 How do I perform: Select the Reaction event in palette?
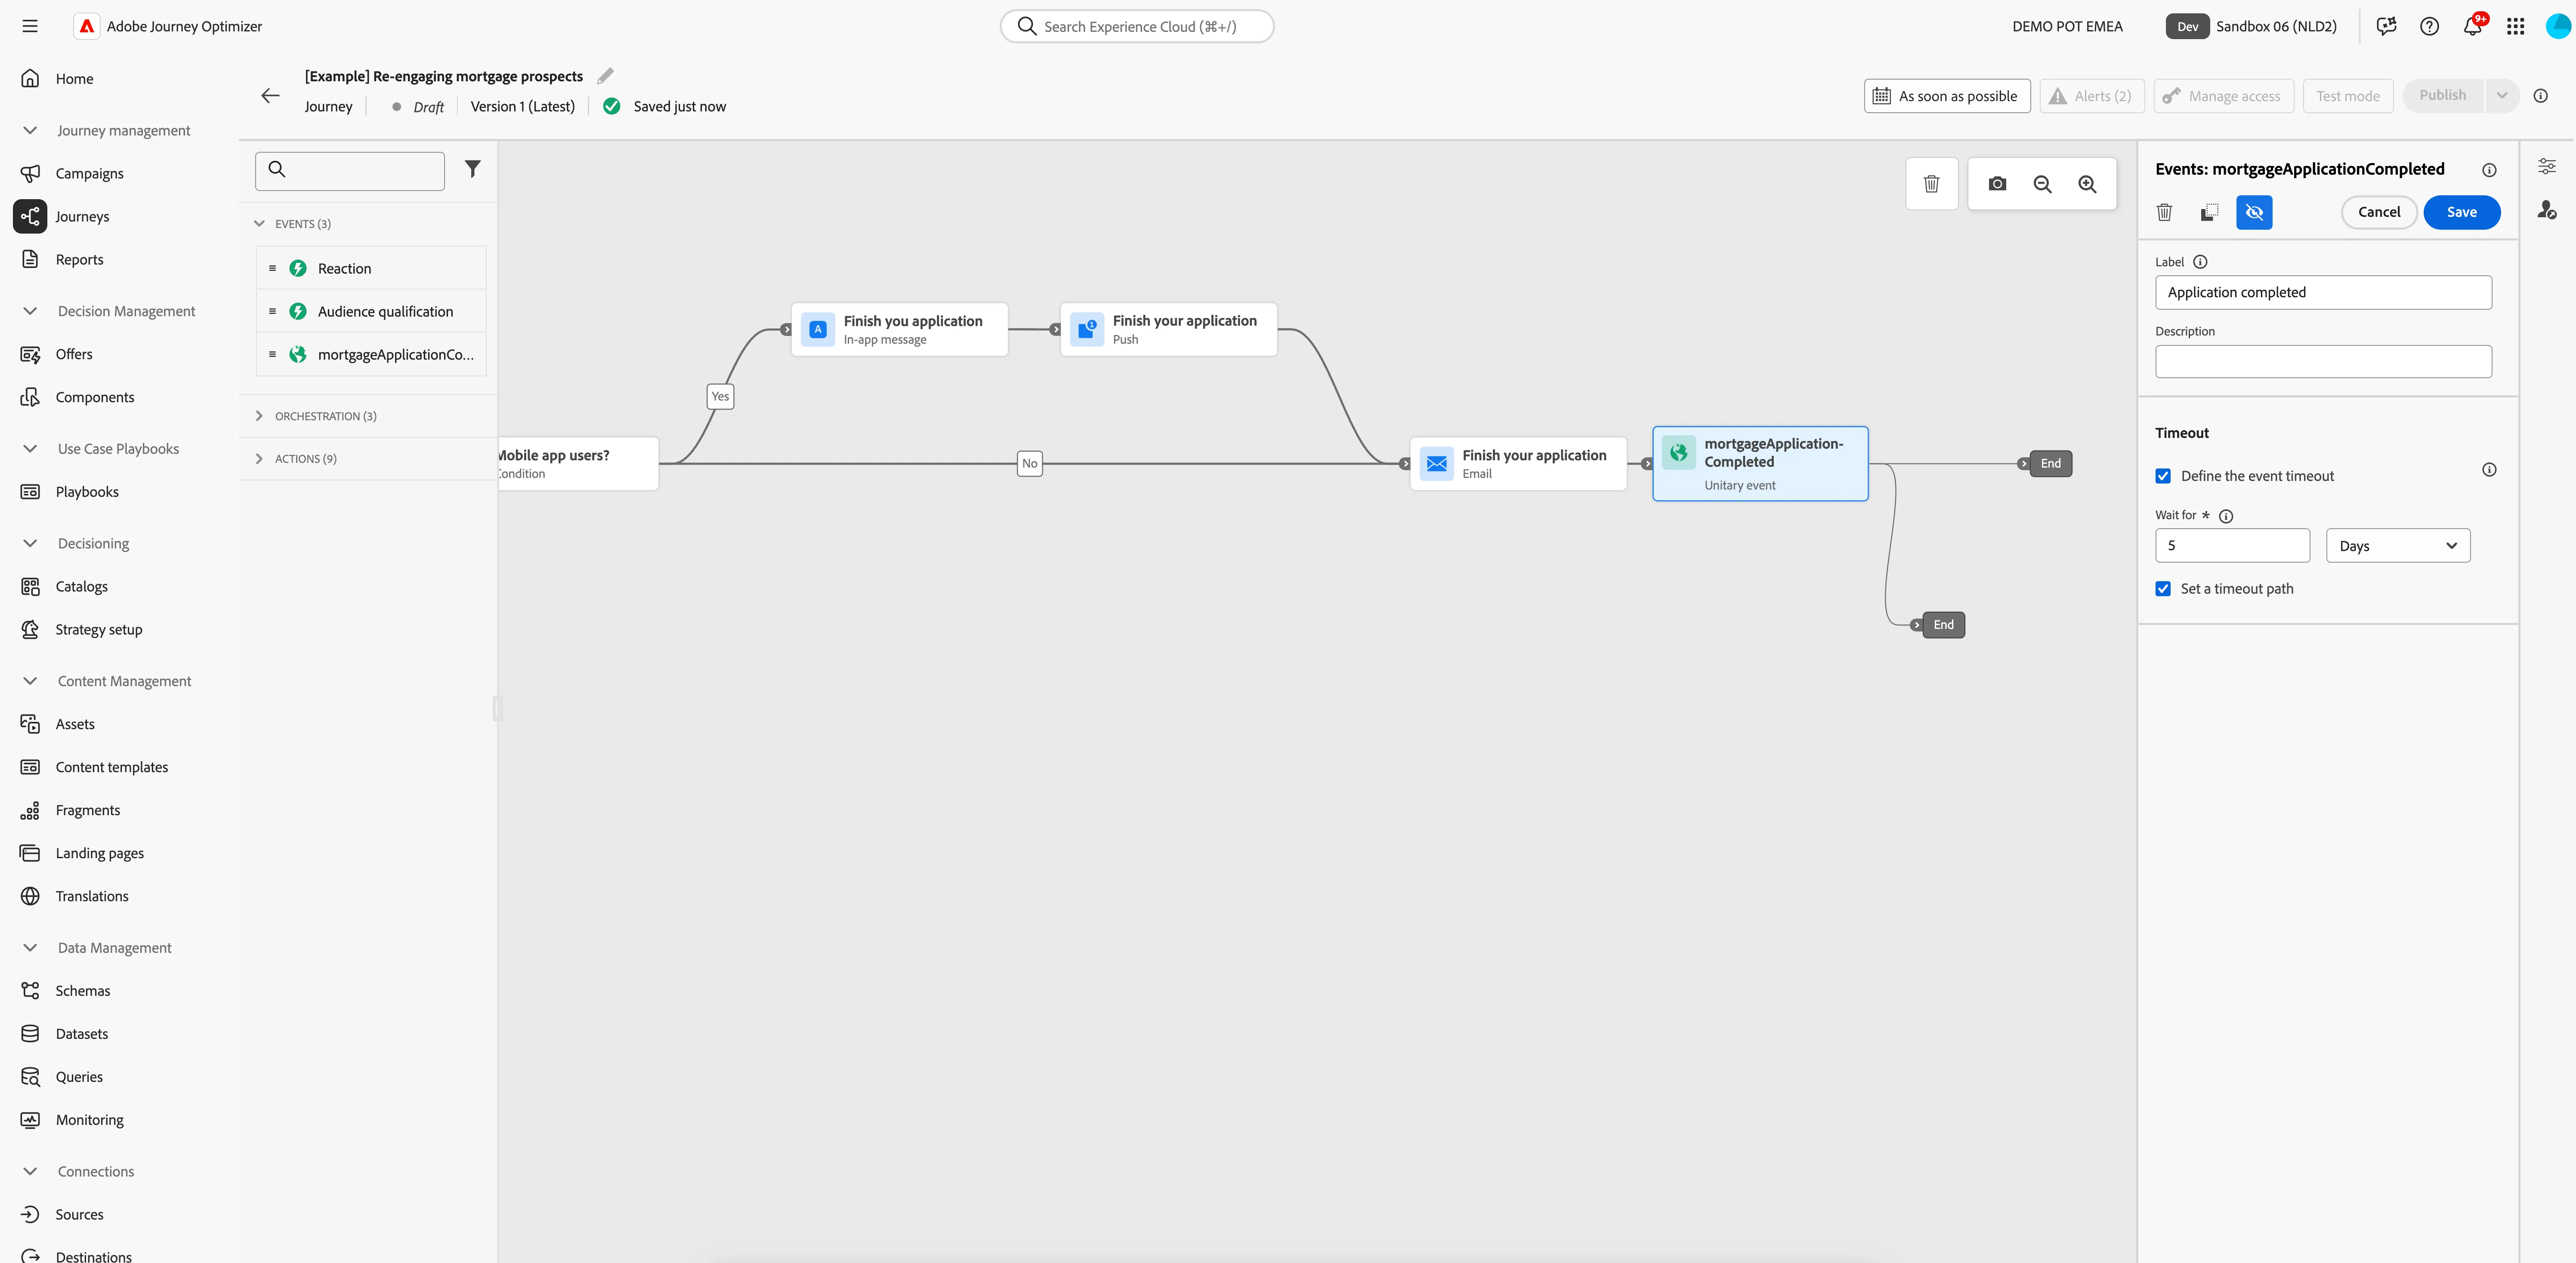[371, 268]
